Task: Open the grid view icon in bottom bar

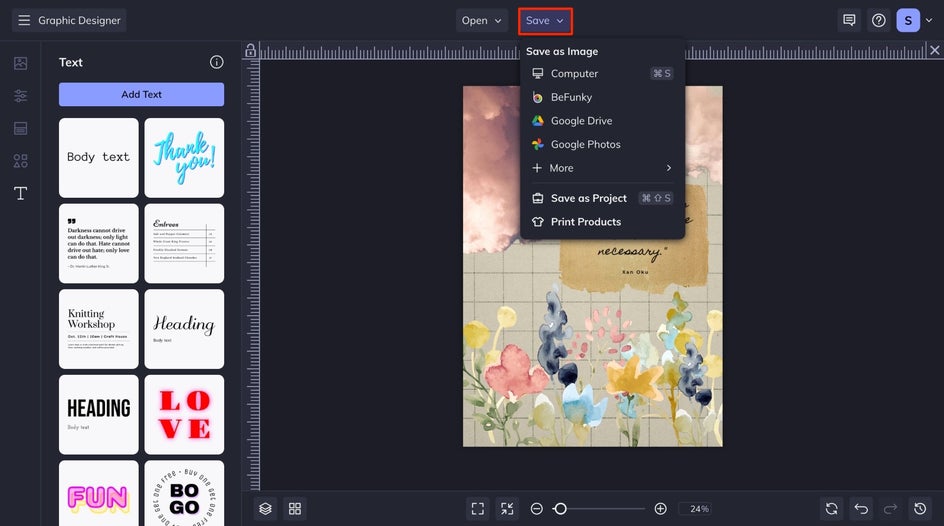Action: (295, 509)
